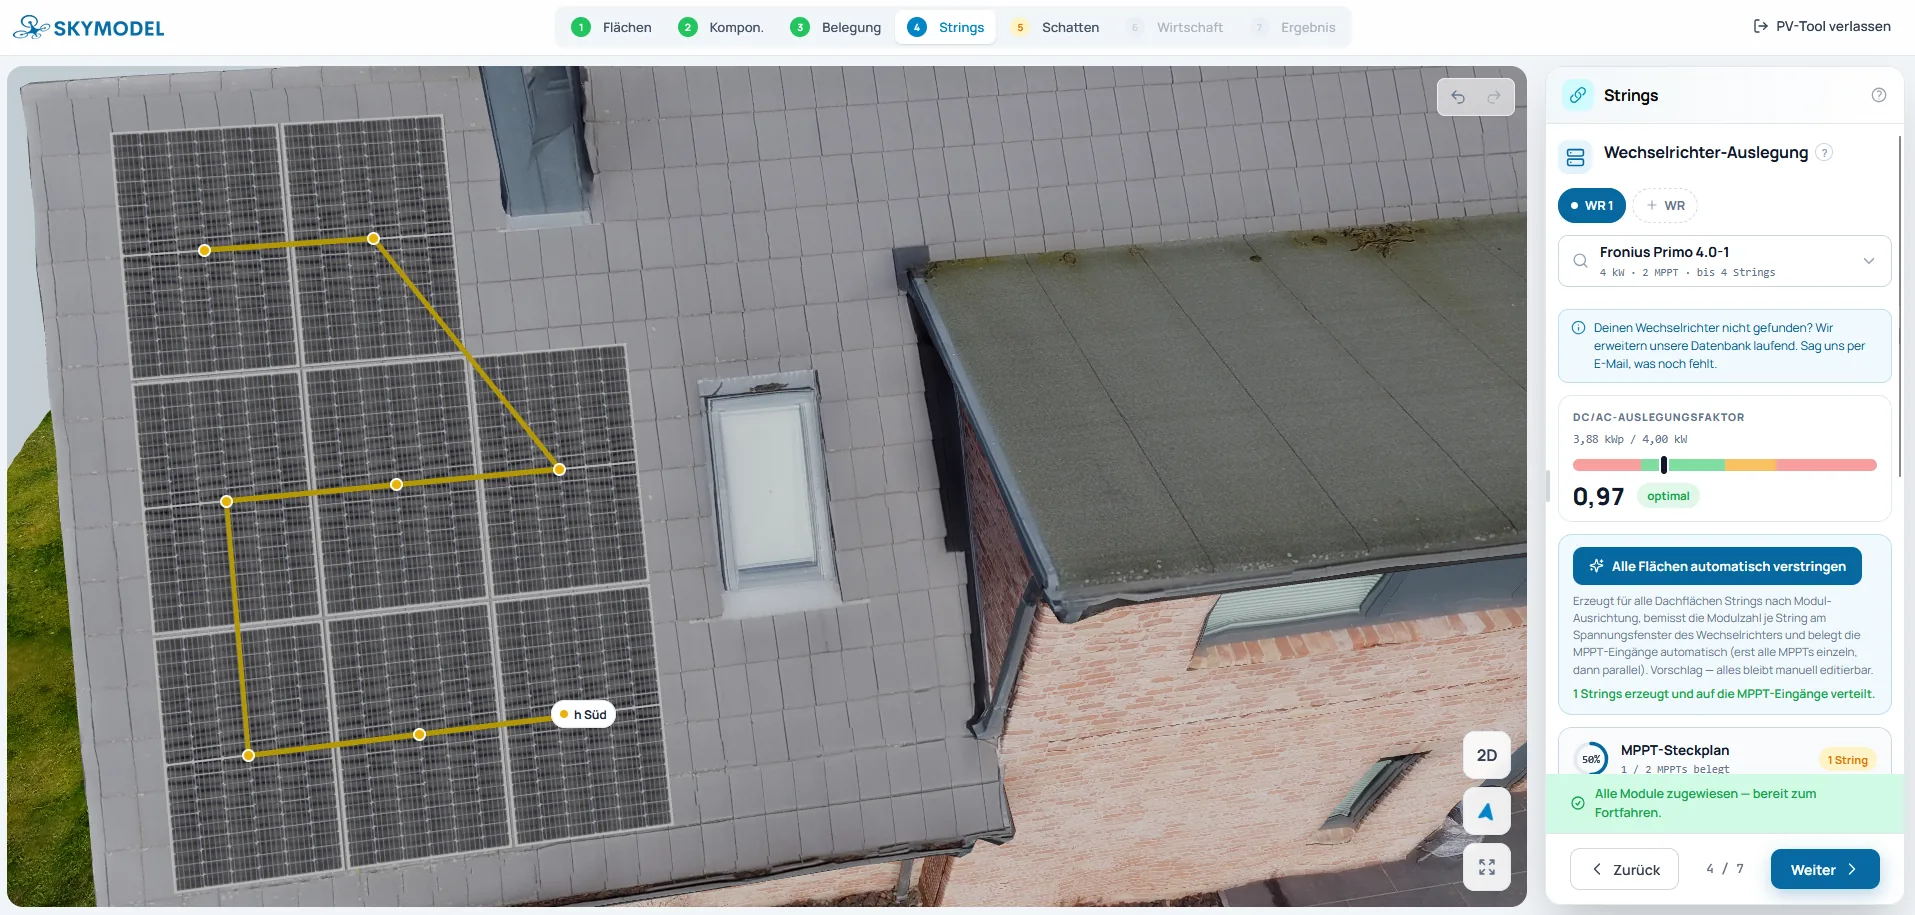Click the top-left string node
The height and width of the screenshot is (915, 1915).
[x=204, y=250]
